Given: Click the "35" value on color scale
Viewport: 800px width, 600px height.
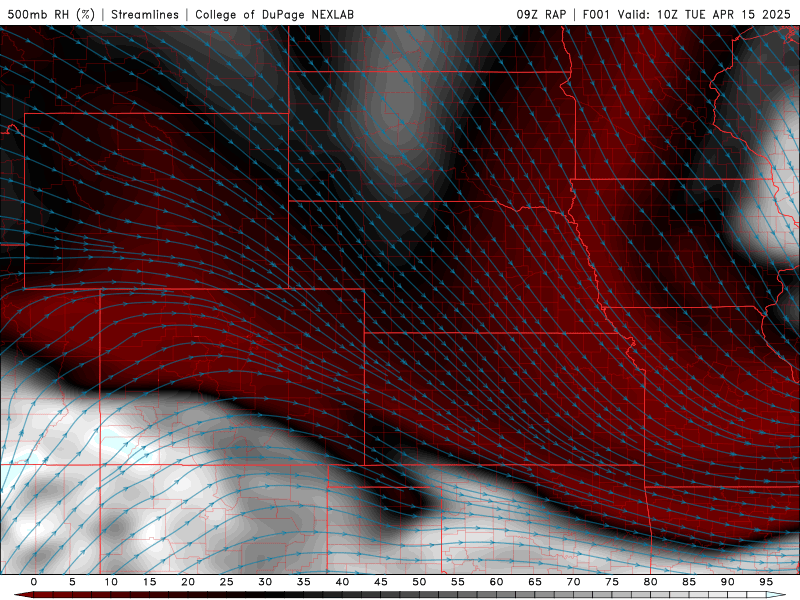Looking at the screenshot, I should tap(304, 582).
